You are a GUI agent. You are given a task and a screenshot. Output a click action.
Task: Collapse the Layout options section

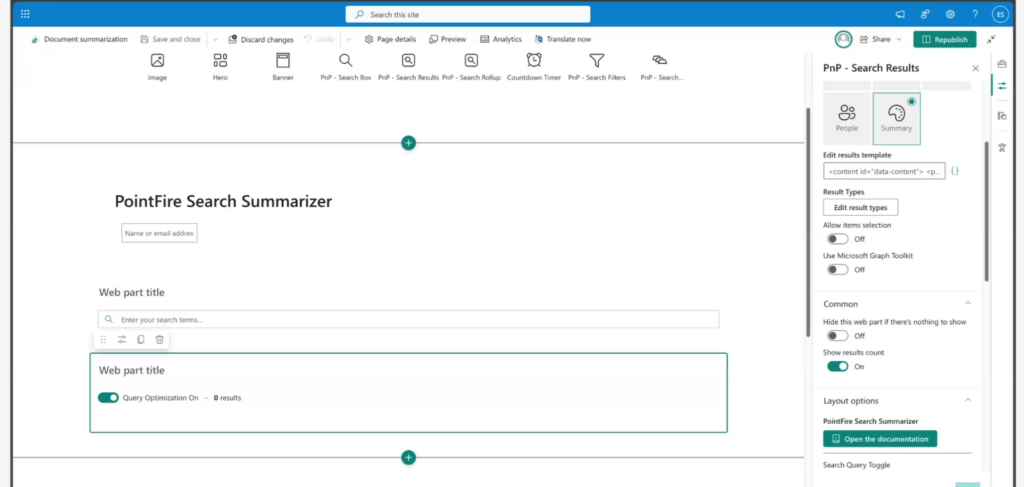click(967, 400)
